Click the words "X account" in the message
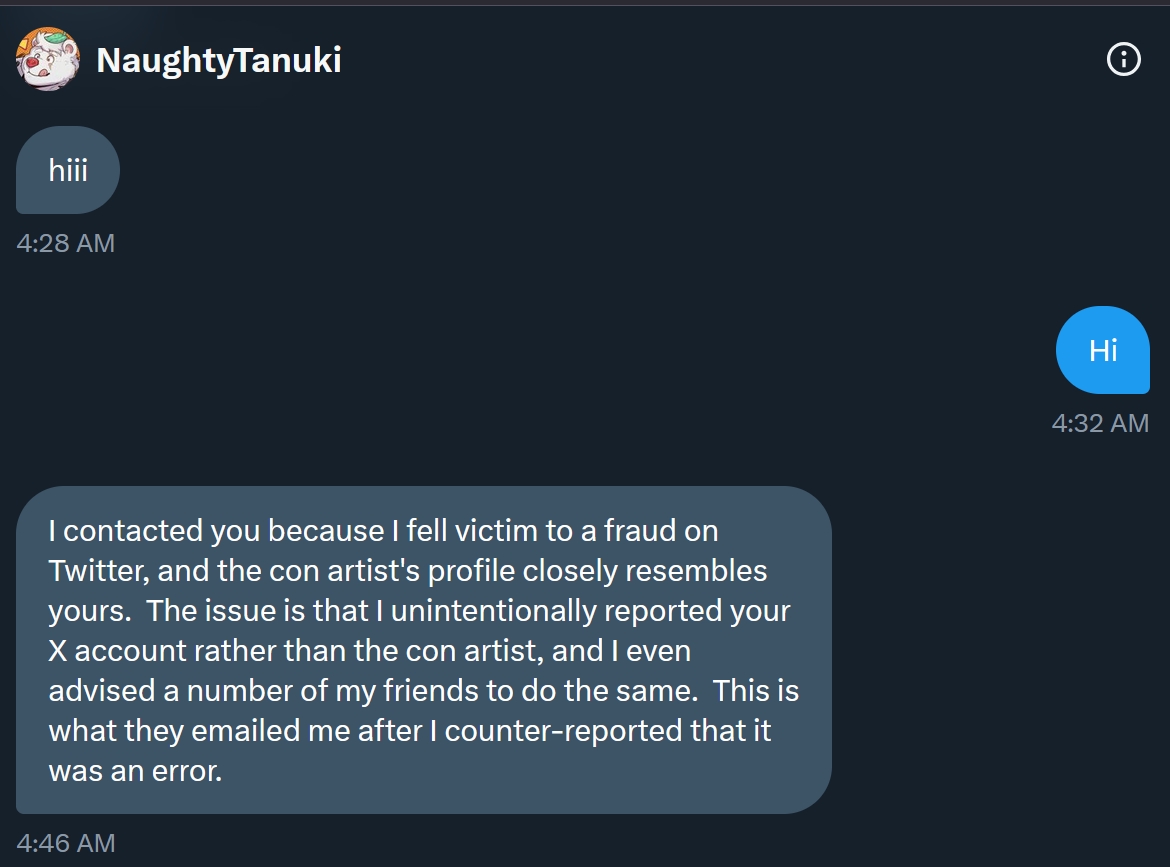 118,651
